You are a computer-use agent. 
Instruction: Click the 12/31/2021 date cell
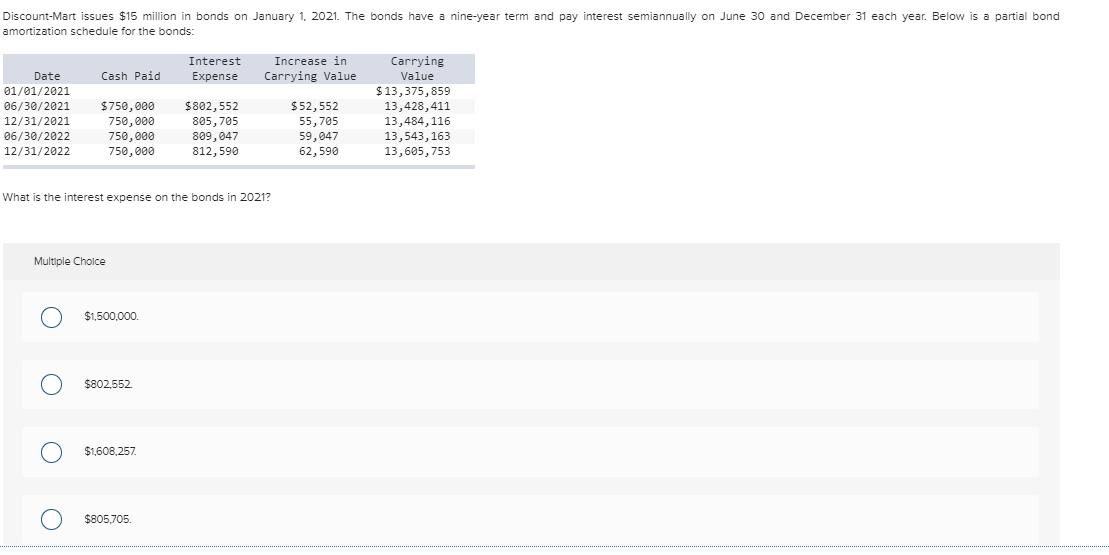click(x=37, y=122)
